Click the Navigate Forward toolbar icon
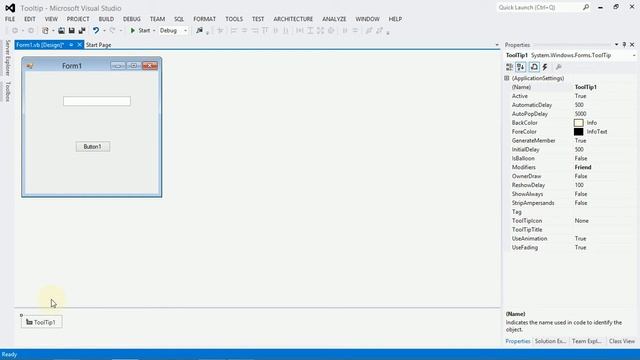 (31, 31)
